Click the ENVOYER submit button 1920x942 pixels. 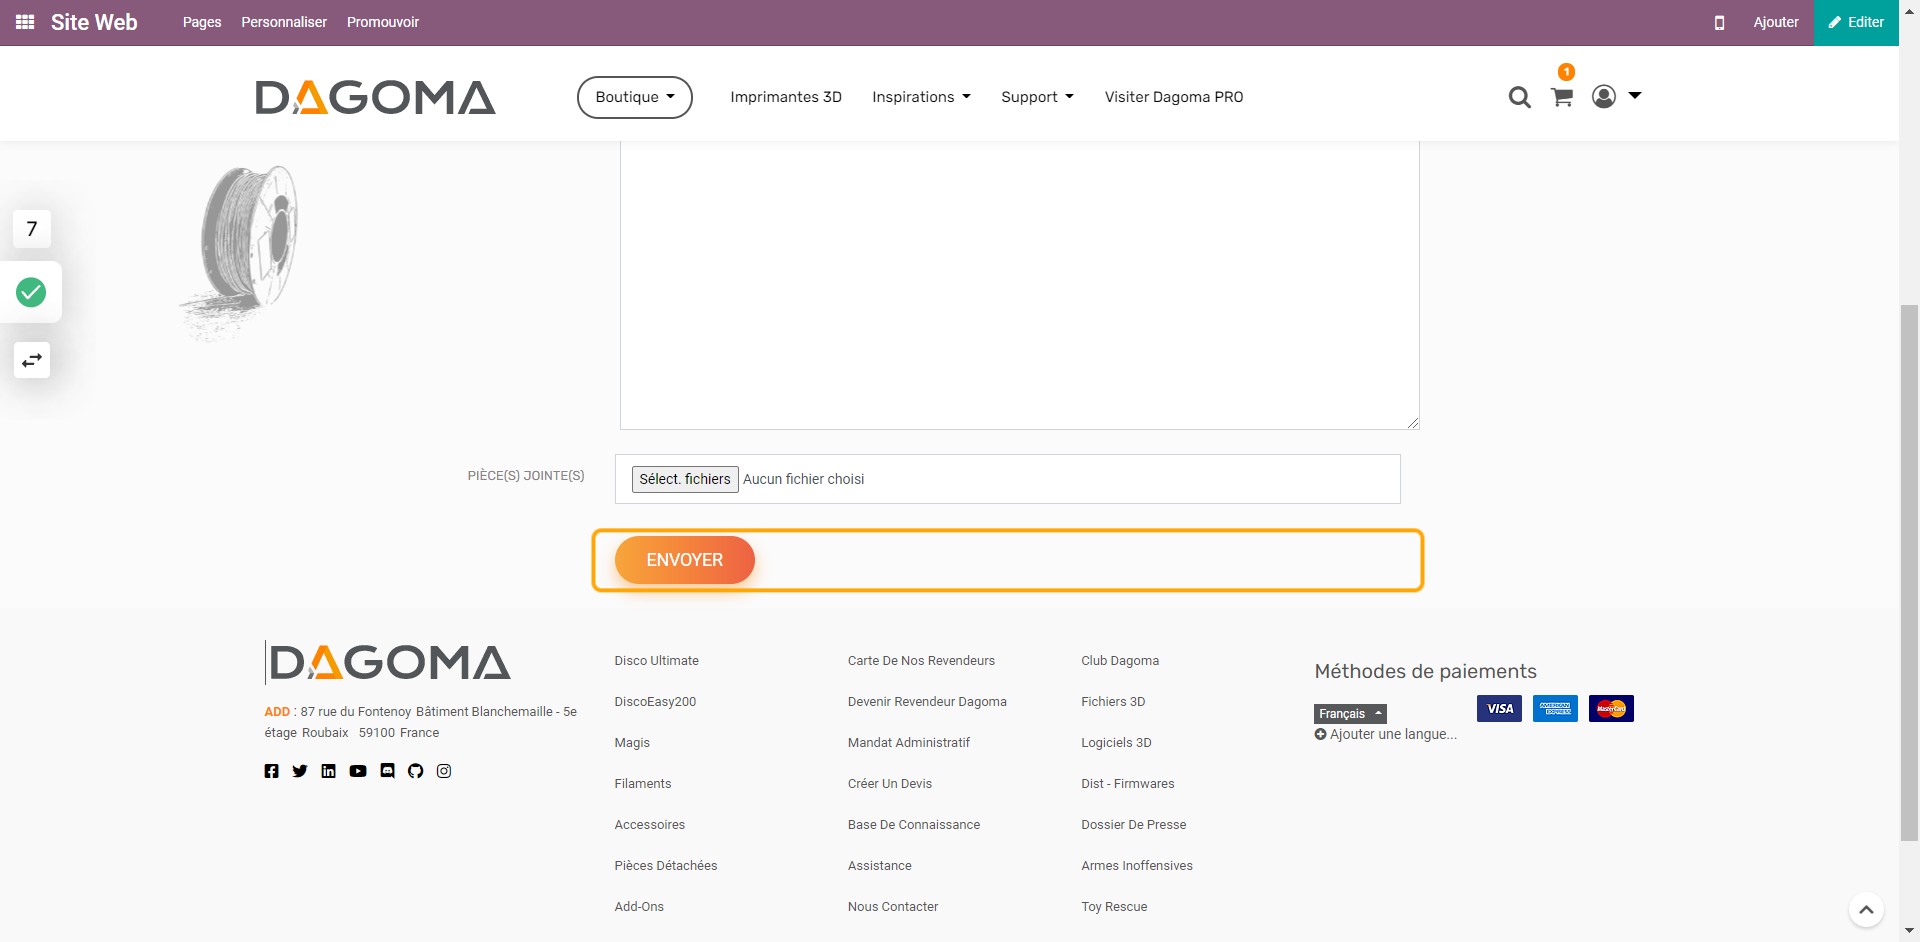[x=685, y=560]
